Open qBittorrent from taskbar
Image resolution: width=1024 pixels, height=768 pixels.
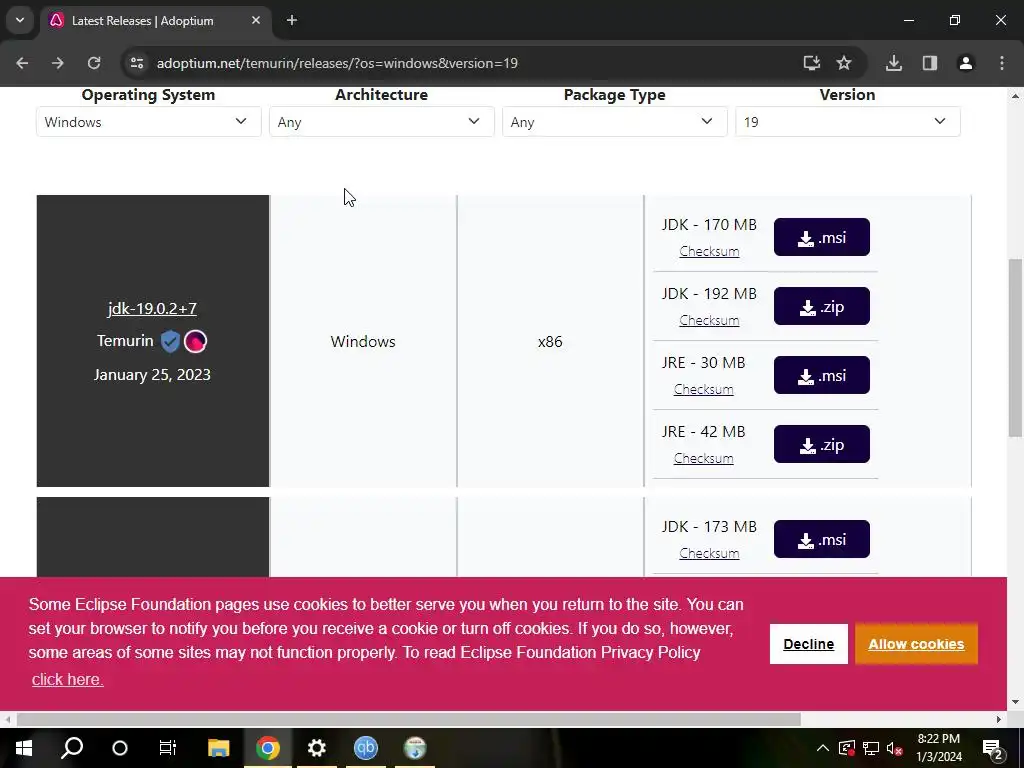(366, 748)
